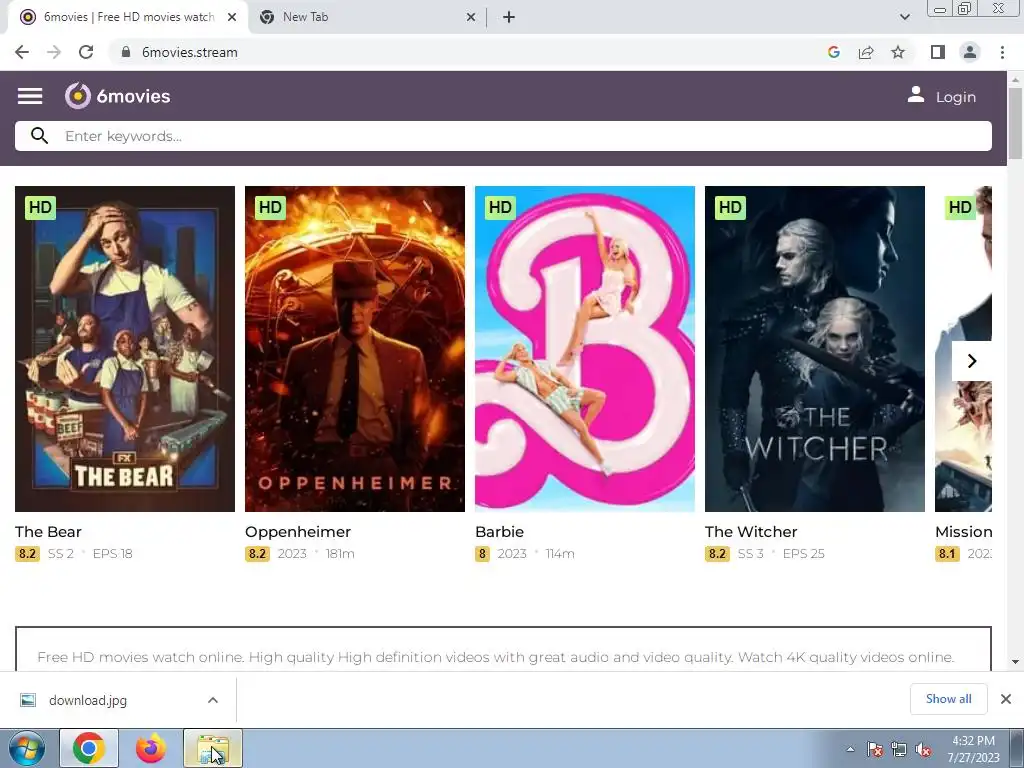The width and height of the screenshot is (1024, 768).
Task: Switch to the New Tab tab
Action: (x=367, y=17)
